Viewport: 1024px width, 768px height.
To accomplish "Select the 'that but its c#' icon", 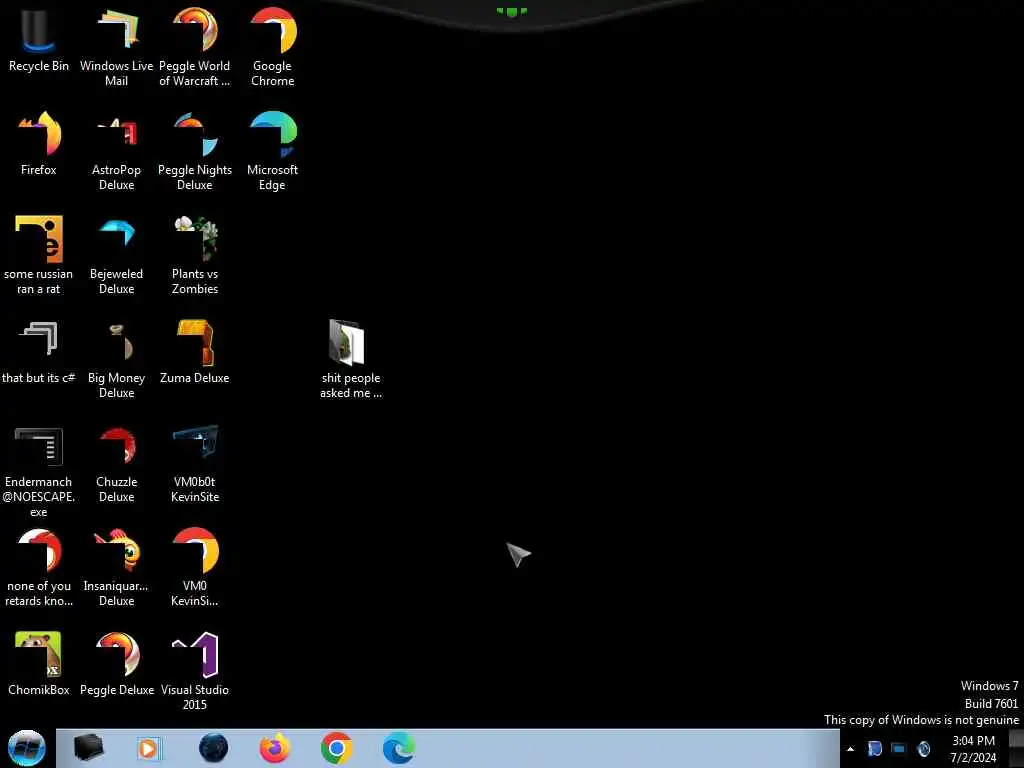I will [39, 352].
